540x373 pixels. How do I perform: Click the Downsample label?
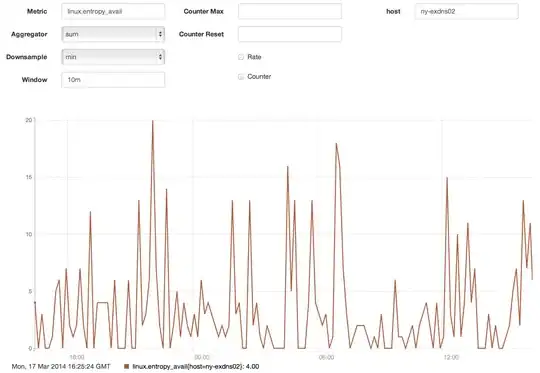coord(27,57)
